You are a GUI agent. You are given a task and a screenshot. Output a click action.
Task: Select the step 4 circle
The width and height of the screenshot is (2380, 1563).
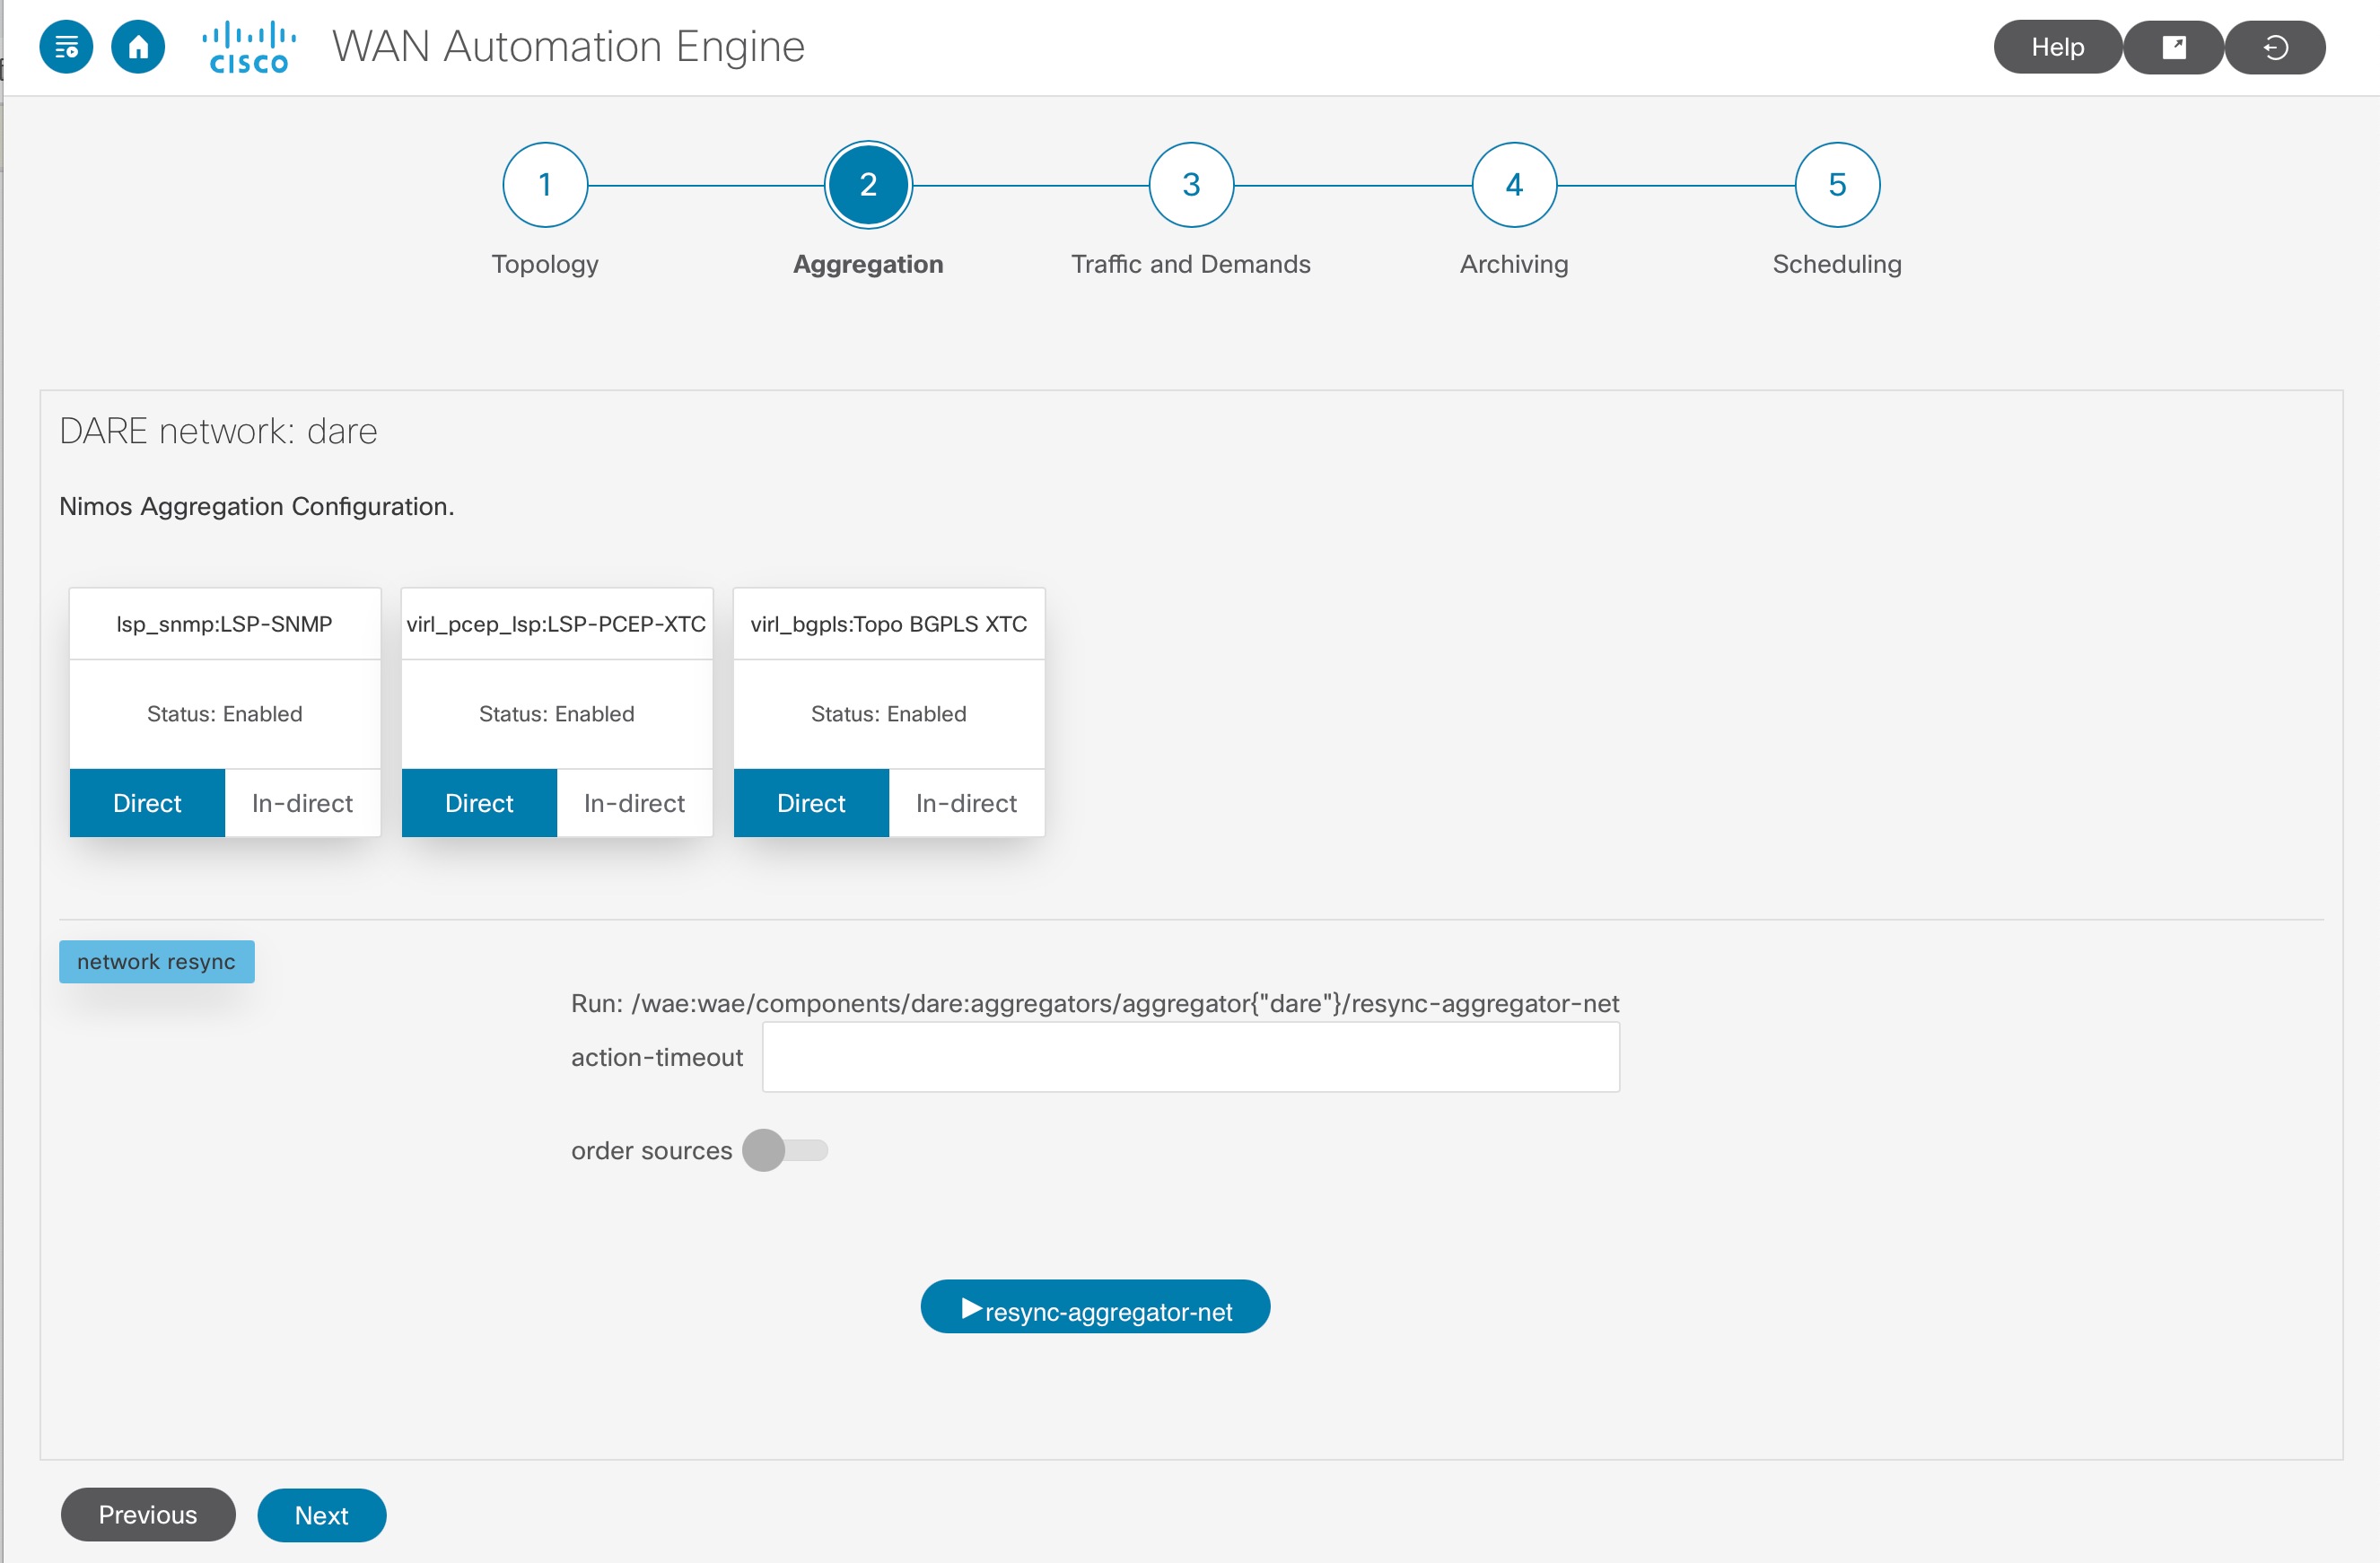point(1512,184)
